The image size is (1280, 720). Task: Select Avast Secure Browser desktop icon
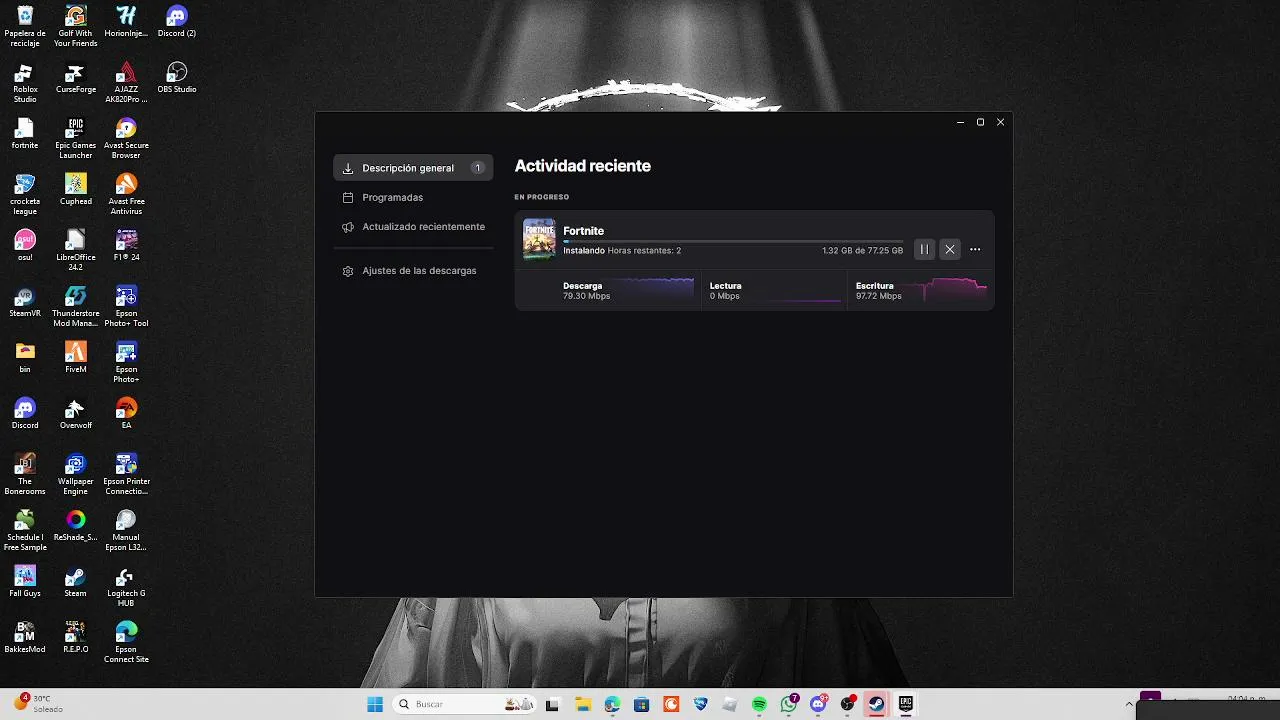(x=126, y=139)
